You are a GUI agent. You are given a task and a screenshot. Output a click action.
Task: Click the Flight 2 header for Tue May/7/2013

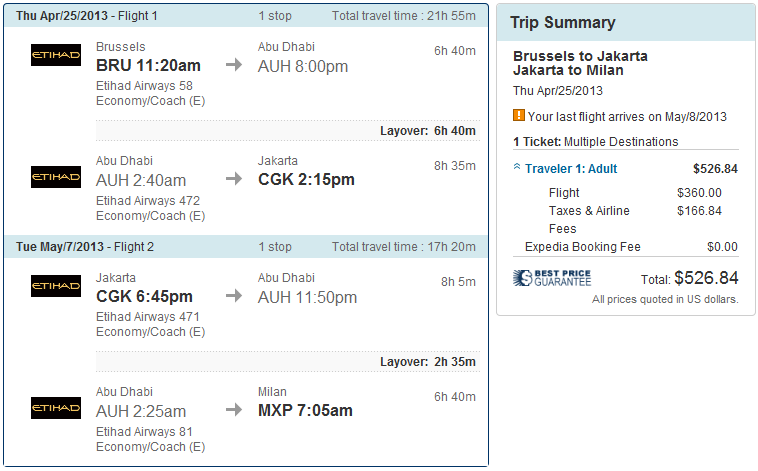pyautogui.click(x=87, y=246)
